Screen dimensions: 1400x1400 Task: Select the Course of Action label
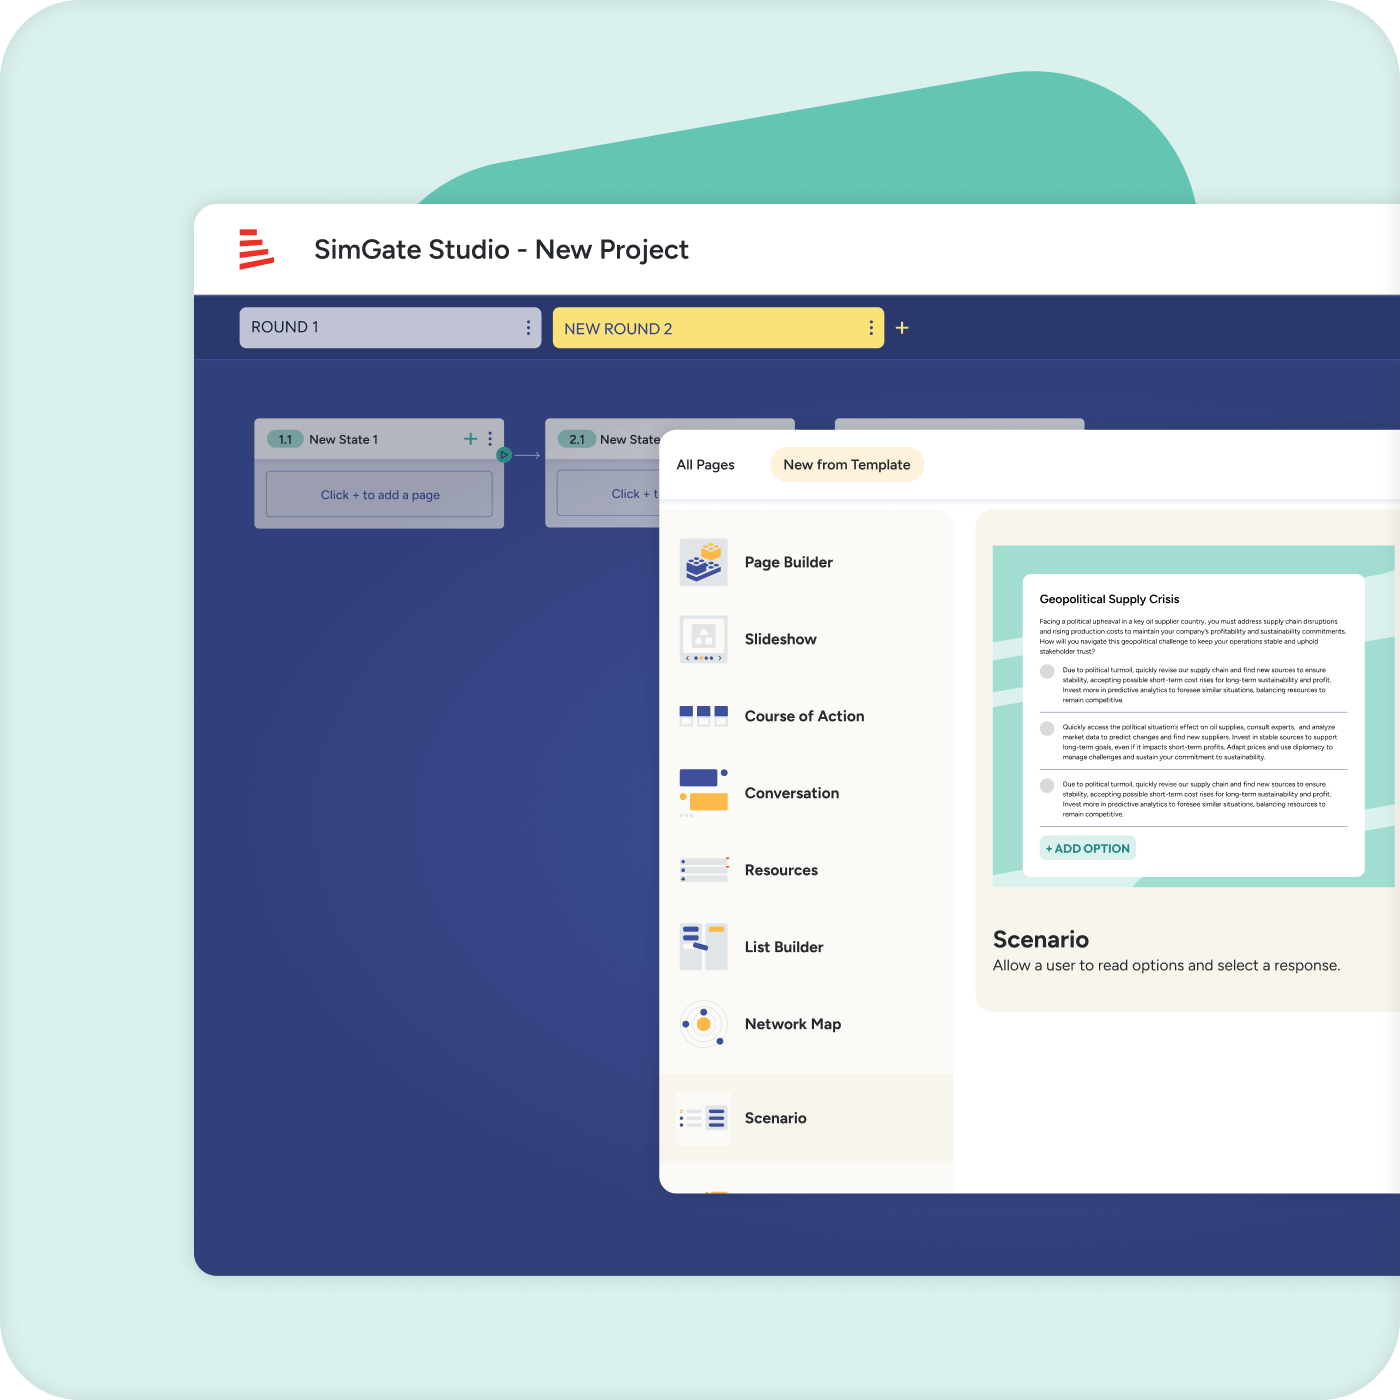click(x=805, y=716)
